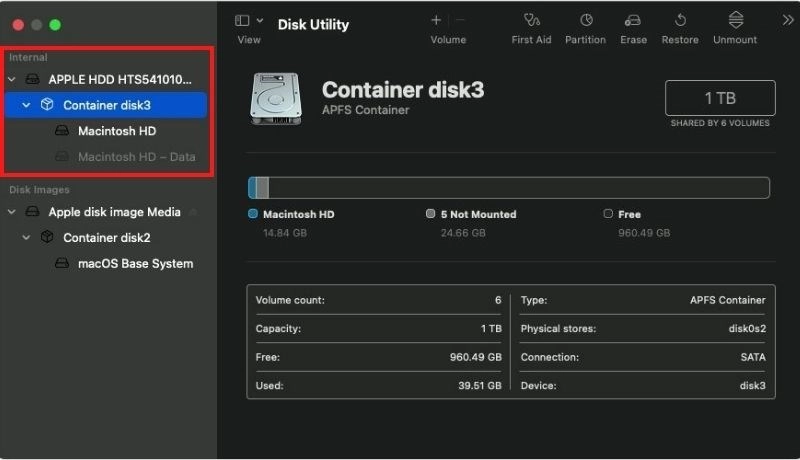800x460 pixels.
Task: Click the blue Macintosh HD legend swatch
Action: [x=253, y=214]
